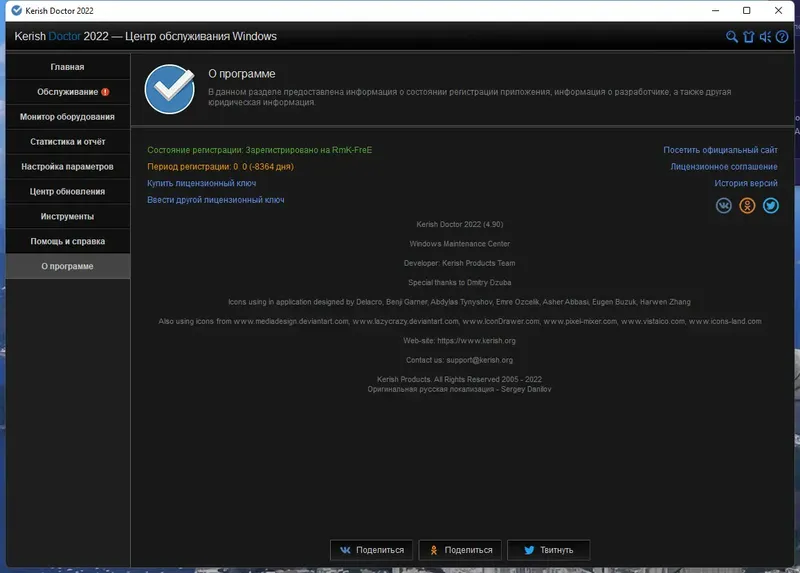Open История версий link
Image resolution: width=800 pixels, height=573 pixels.
[x=746, y=183]
